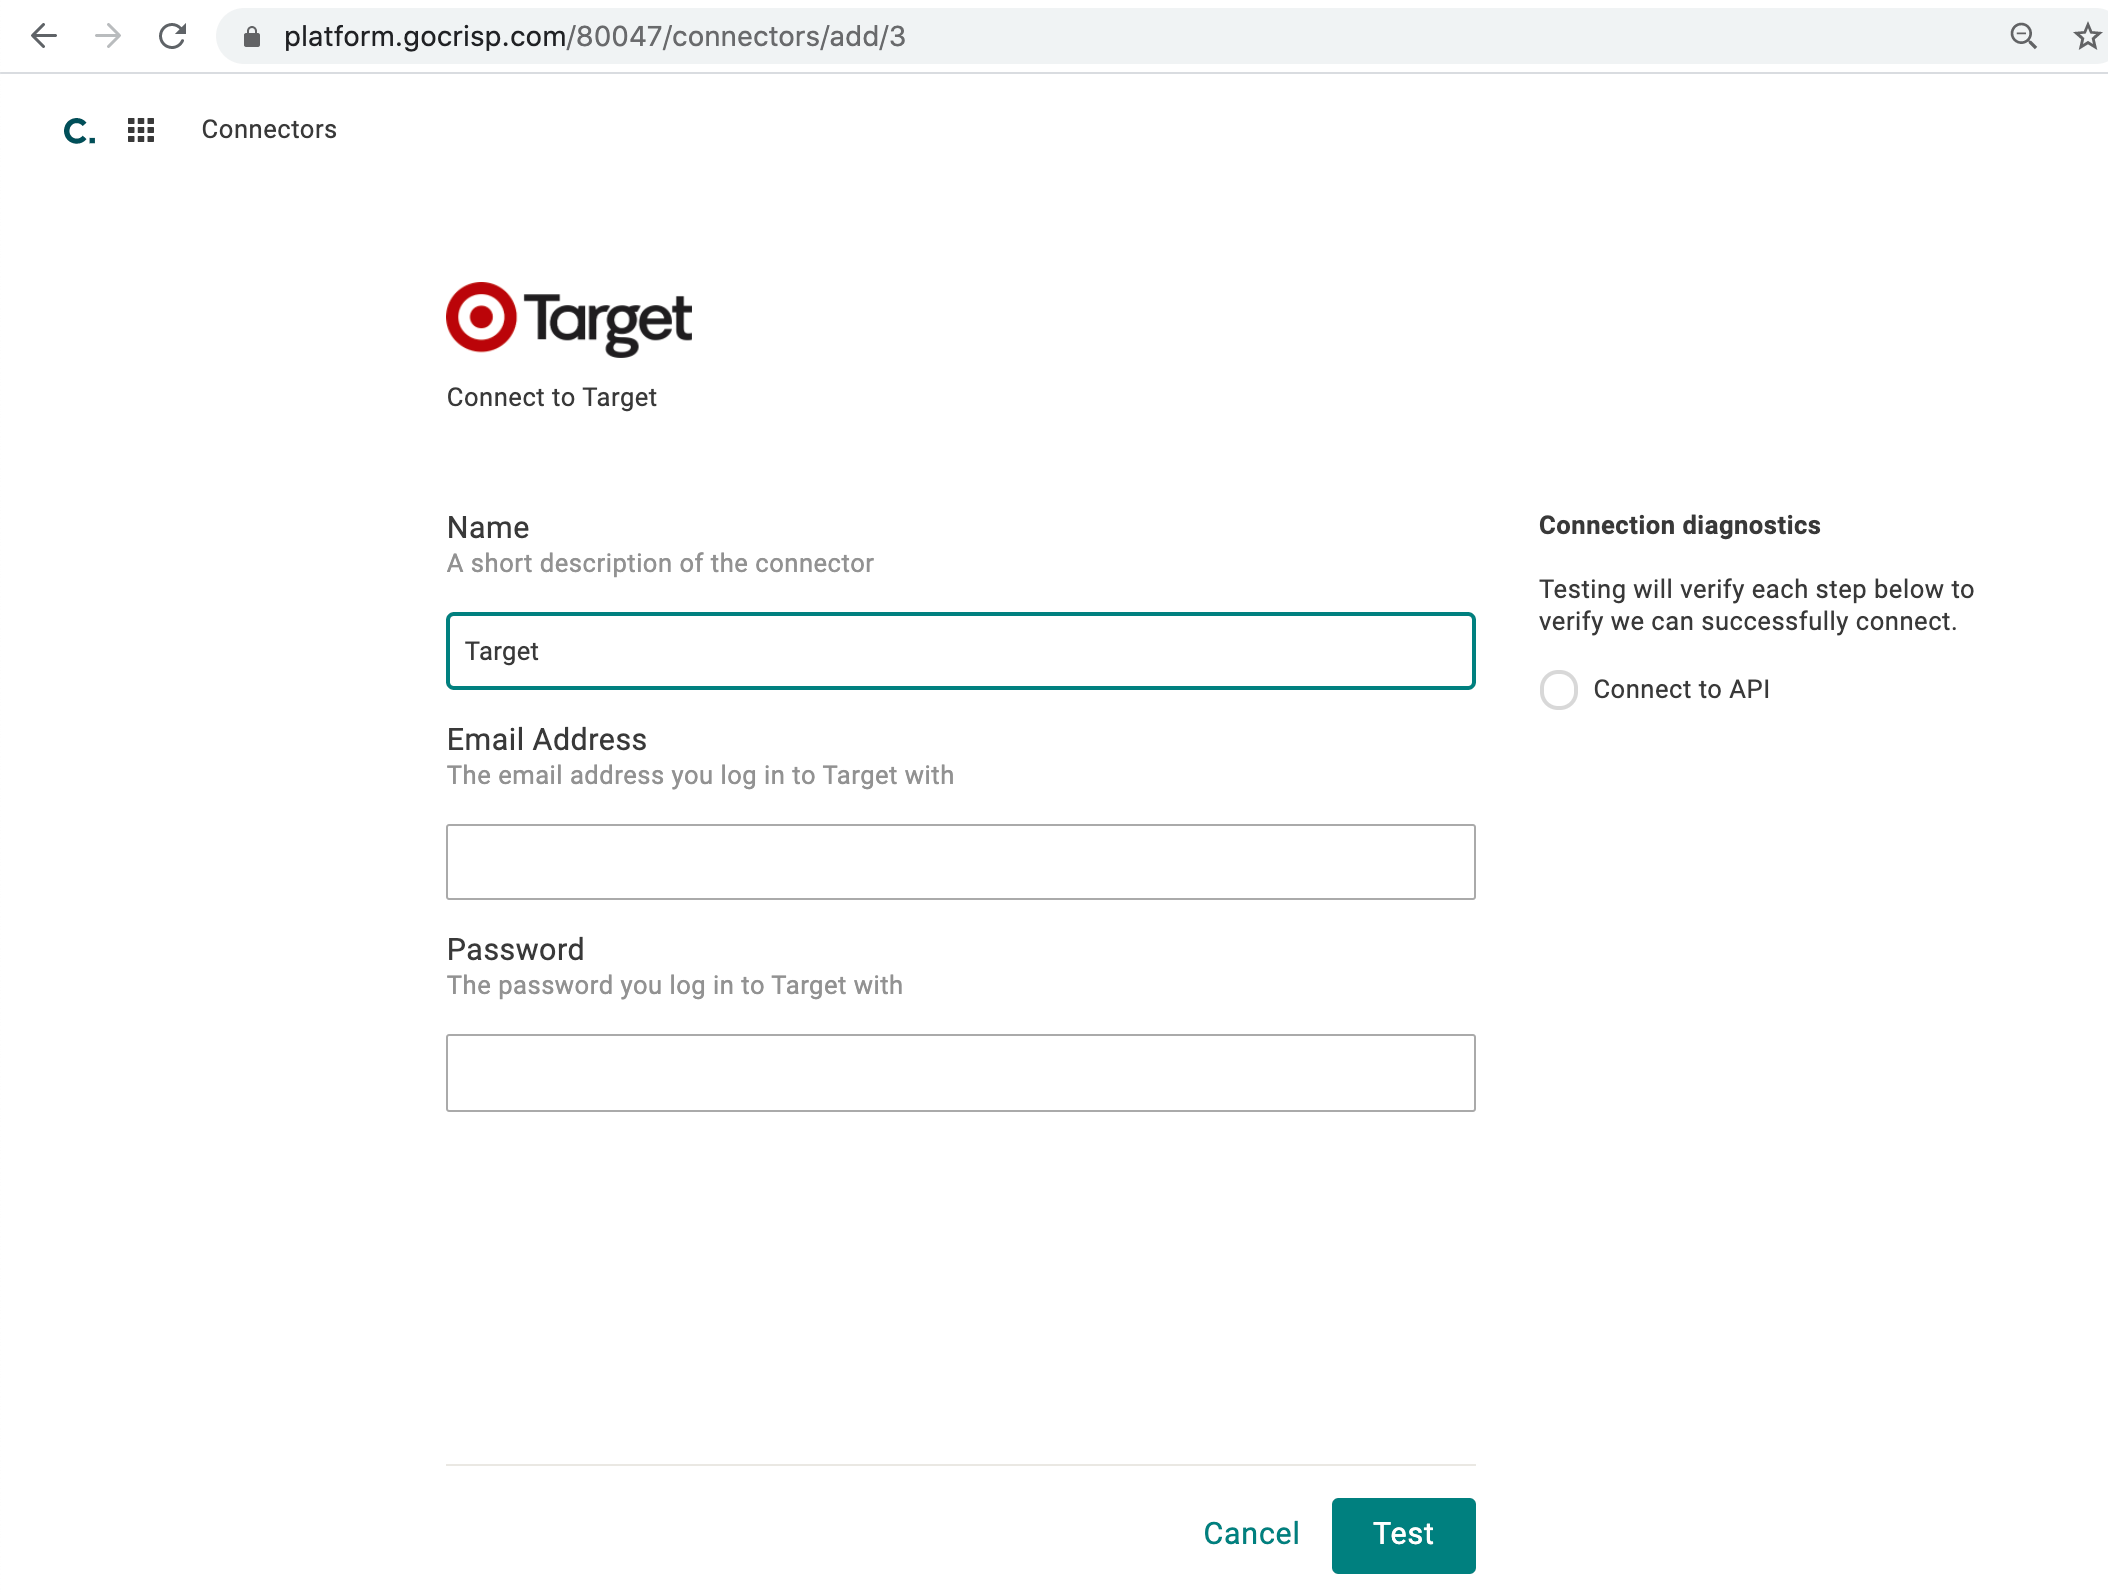Bookmark this page with the star icon
Image resolution: width=2108 pixels, height=1594 pixels.
point(2086,37)
